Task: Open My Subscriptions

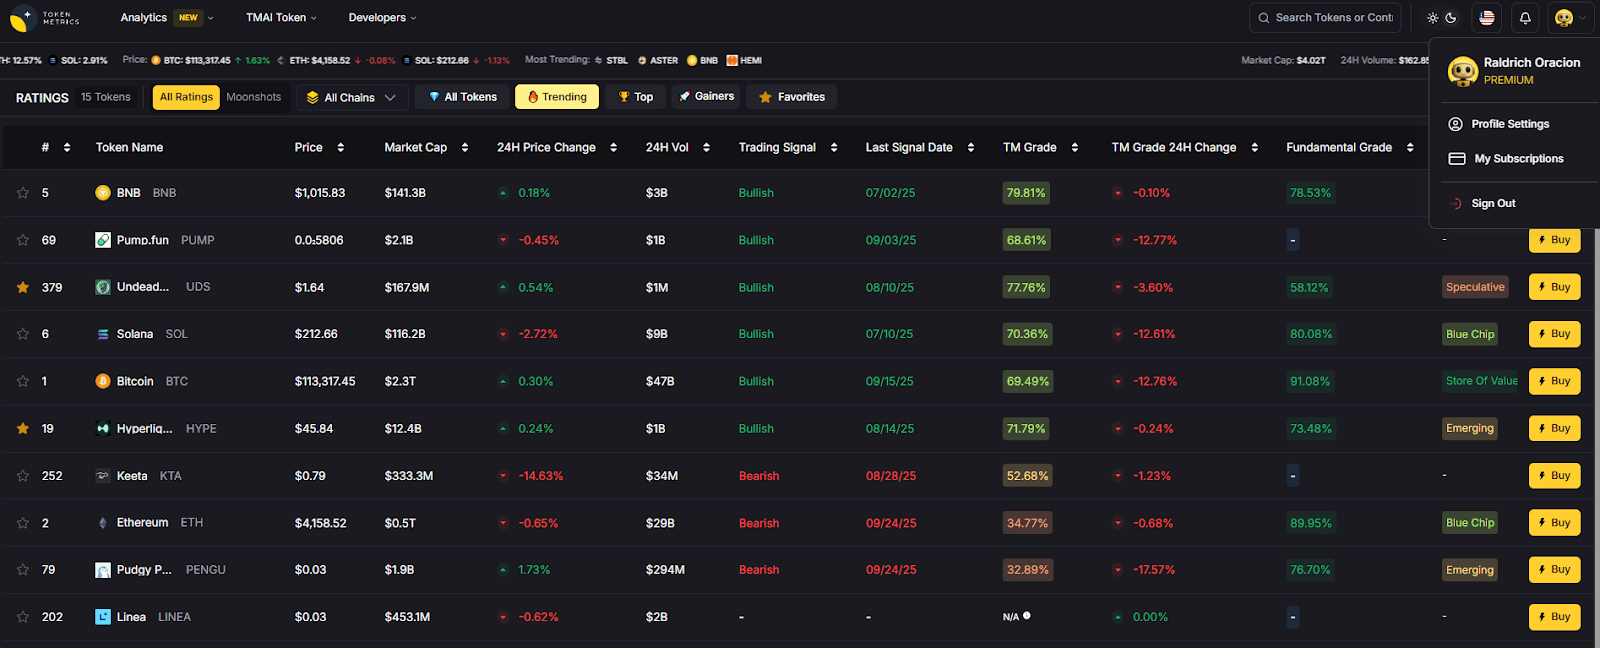Action: click(1506, 159)
